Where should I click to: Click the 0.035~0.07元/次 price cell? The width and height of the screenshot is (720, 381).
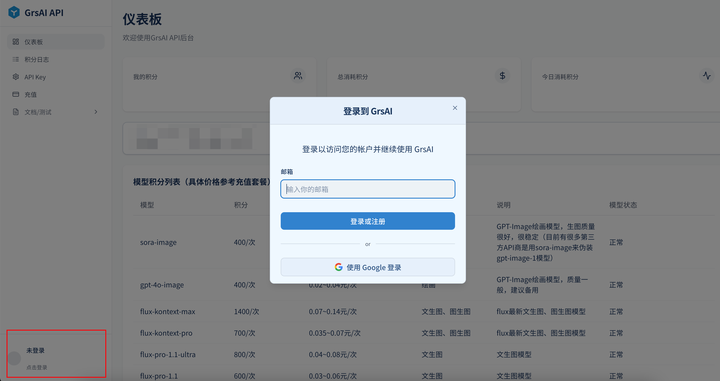click(x=334, y=333)
